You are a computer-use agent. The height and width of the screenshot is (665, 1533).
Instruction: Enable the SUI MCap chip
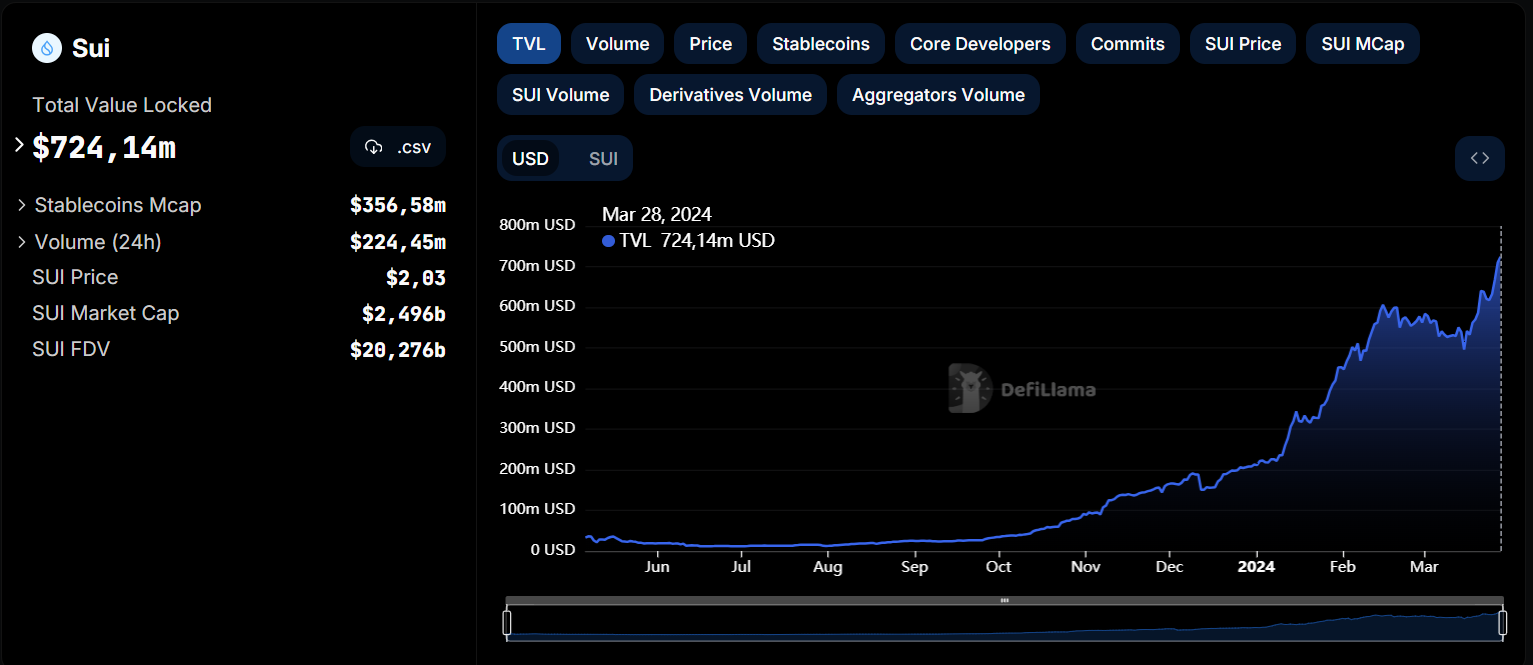[x=1363, y=44]
